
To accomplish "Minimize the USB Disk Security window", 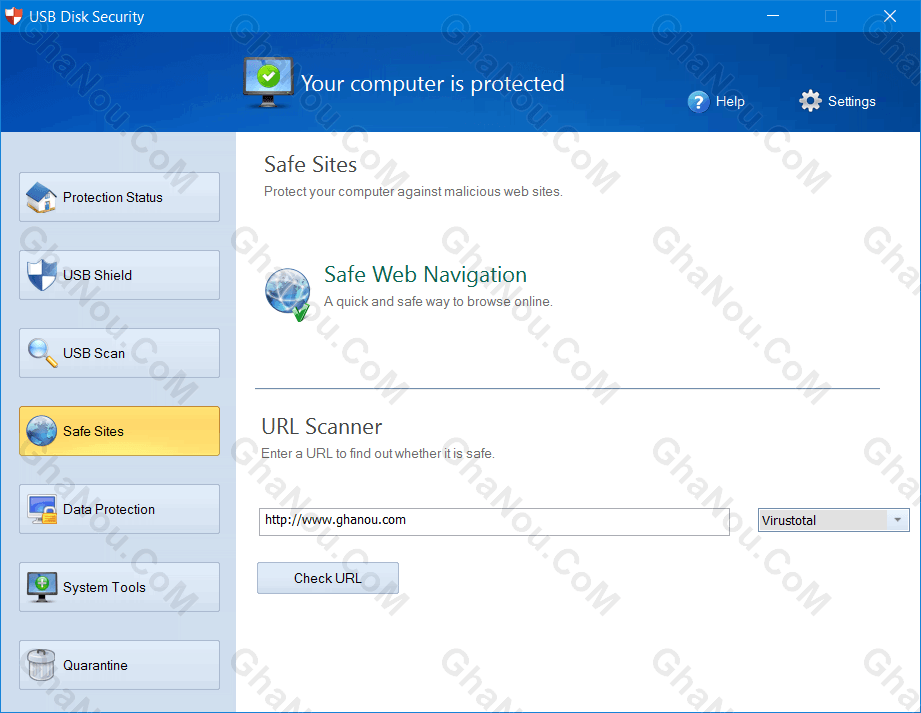I will point(773,16).
